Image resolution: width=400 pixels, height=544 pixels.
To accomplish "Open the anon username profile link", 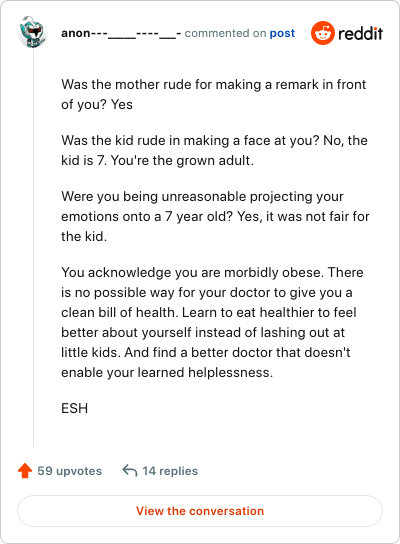I will point(121,33).
